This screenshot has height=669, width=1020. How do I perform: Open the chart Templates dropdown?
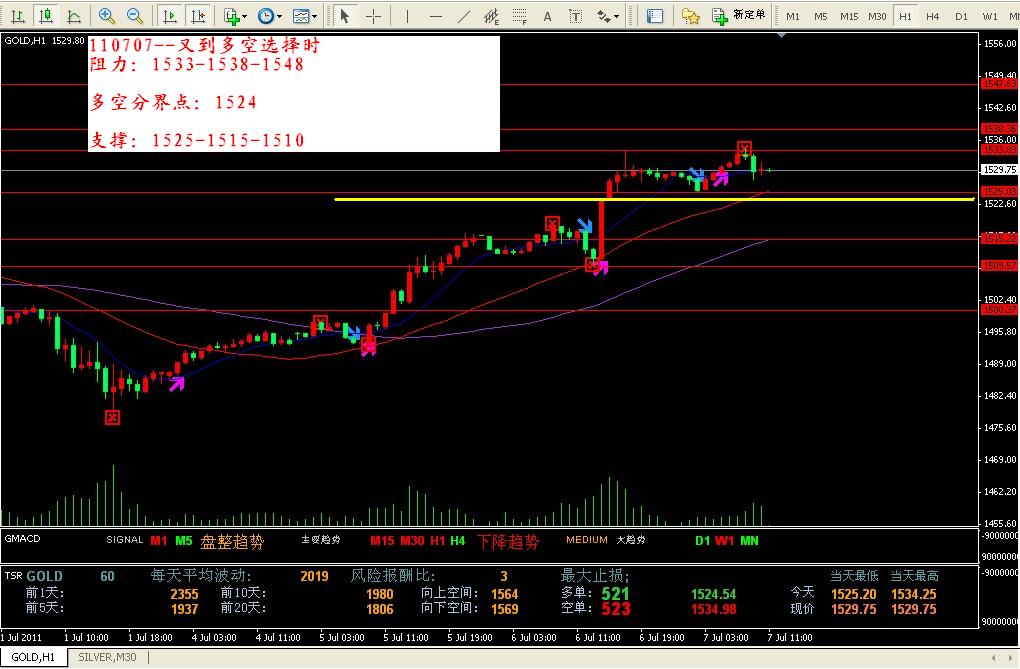(304, 16)
